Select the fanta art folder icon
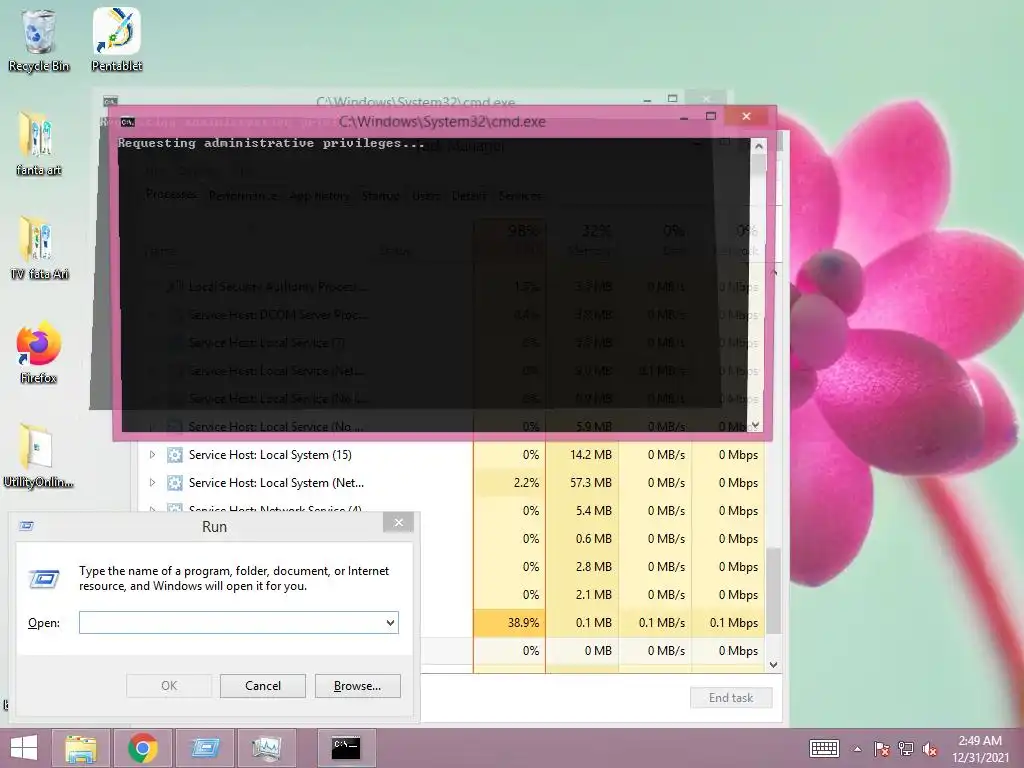This screenshot has width=1024, height=768. [38, 144]
